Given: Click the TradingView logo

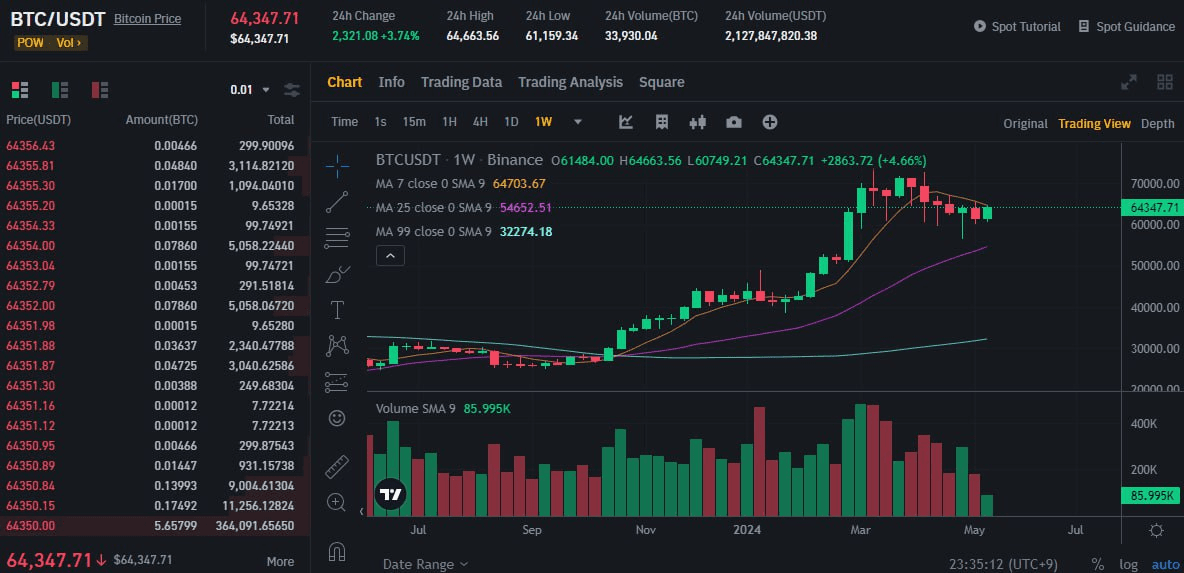Looking at the screenshot, I should (x=391, y=494).
